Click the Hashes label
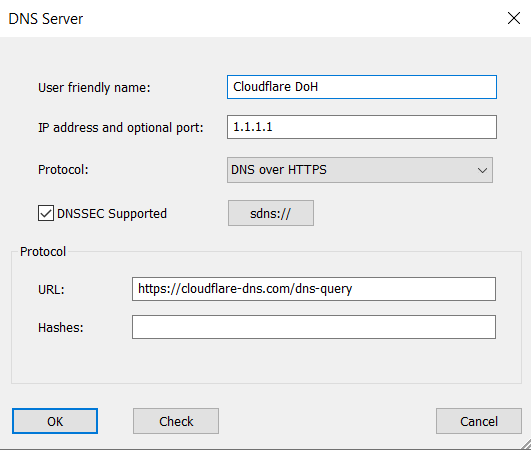Screen dimensions: 531x450 pyautogui.click(x=61, y=328)
